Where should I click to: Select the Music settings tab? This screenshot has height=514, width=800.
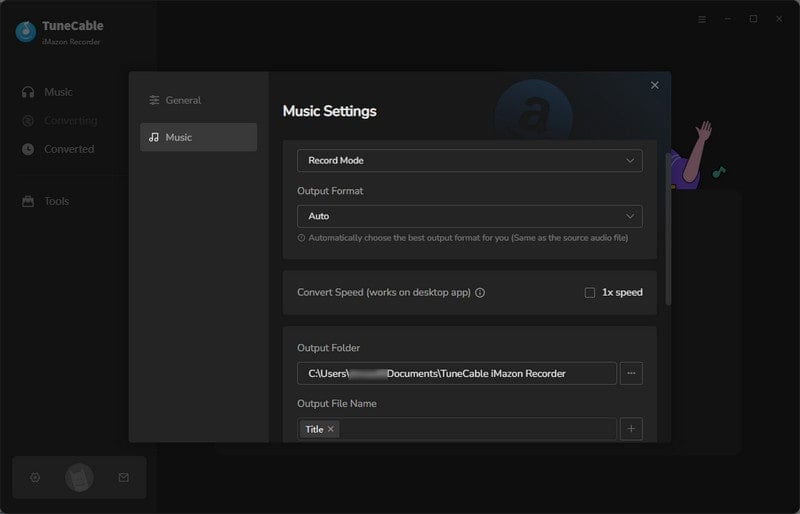tap(198, 137)
